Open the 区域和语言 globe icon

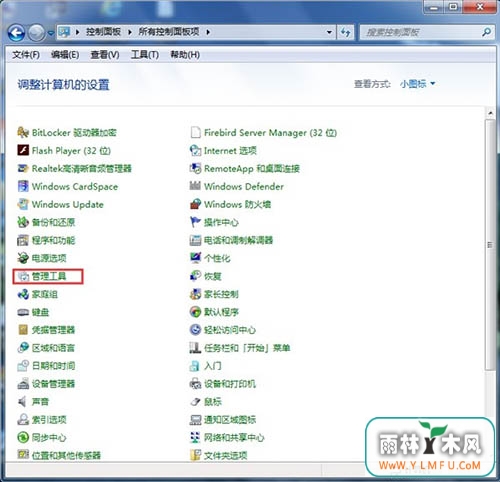point(23,348)
